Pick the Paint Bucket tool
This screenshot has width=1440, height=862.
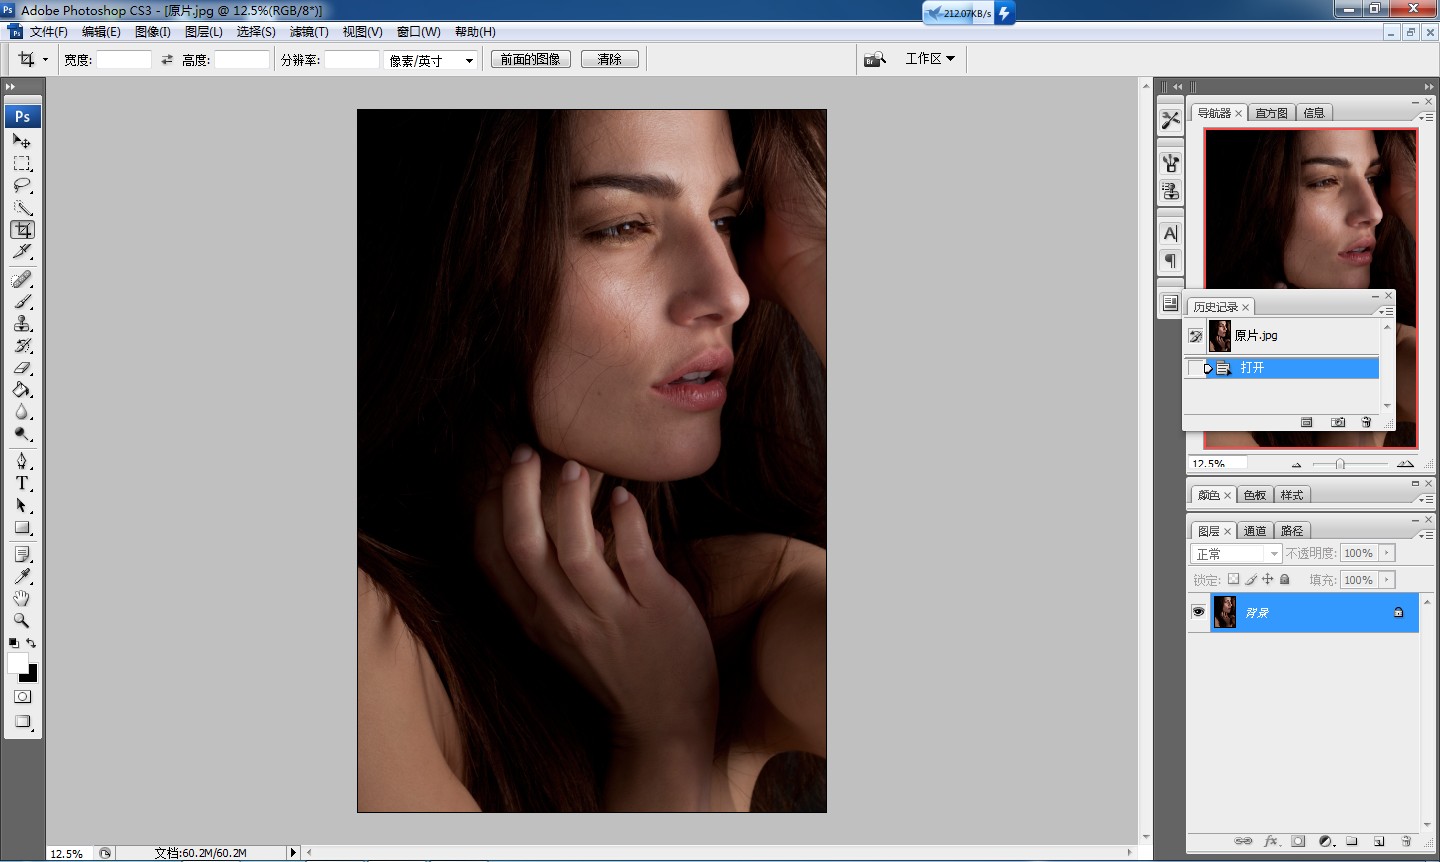[22, 390]
